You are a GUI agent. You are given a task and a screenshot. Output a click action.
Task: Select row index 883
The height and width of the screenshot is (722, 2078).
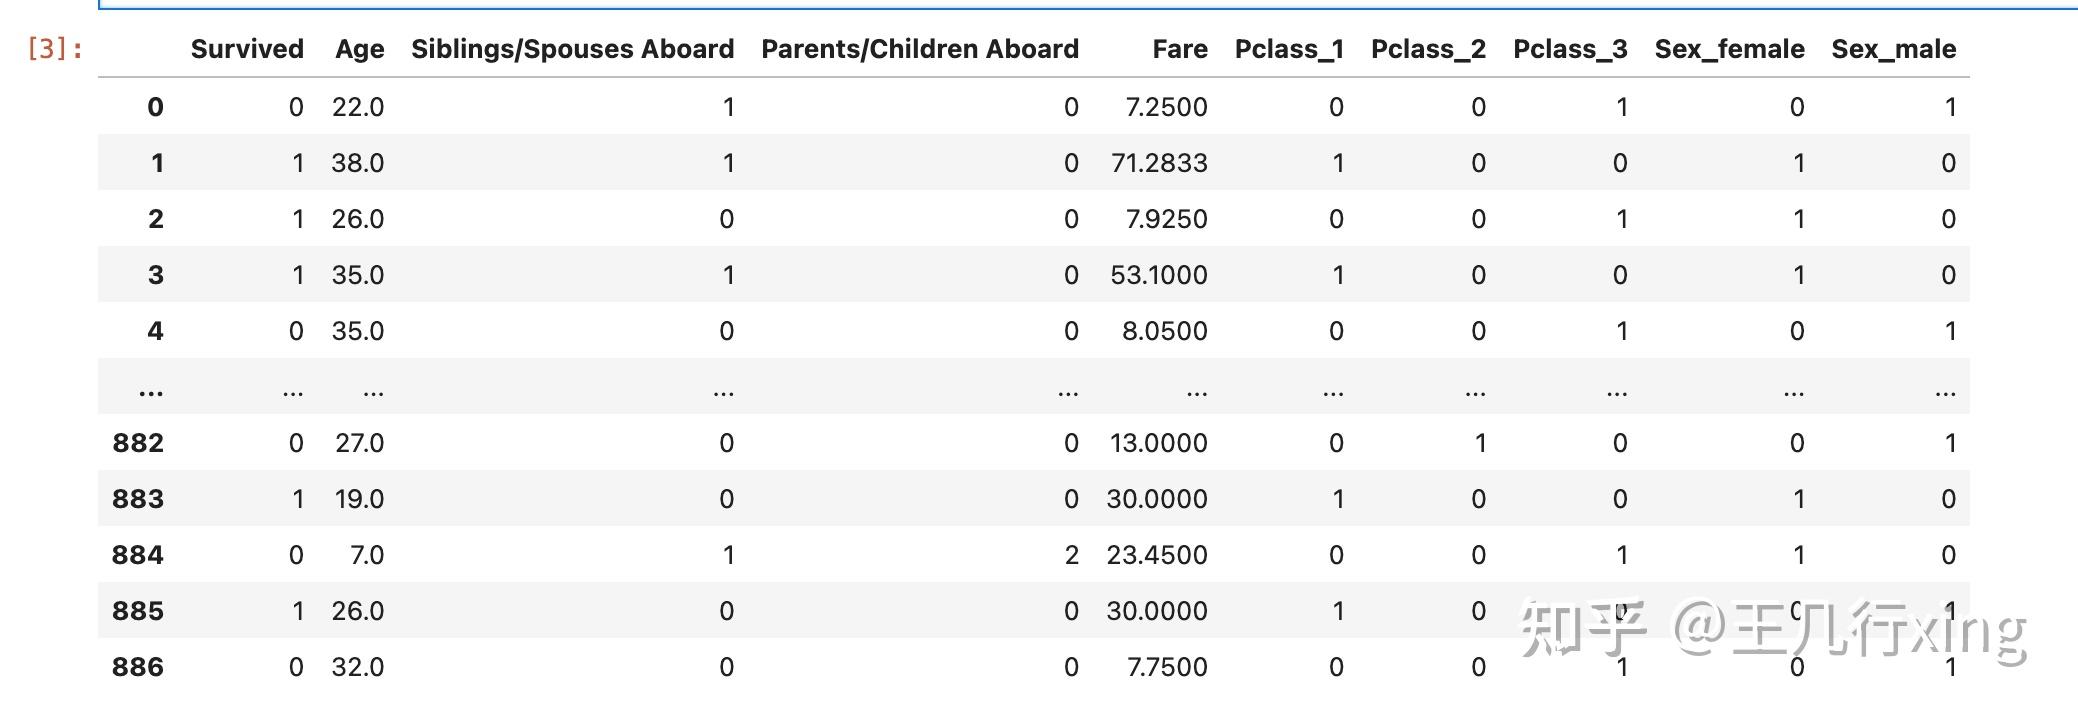click(138, 499)
